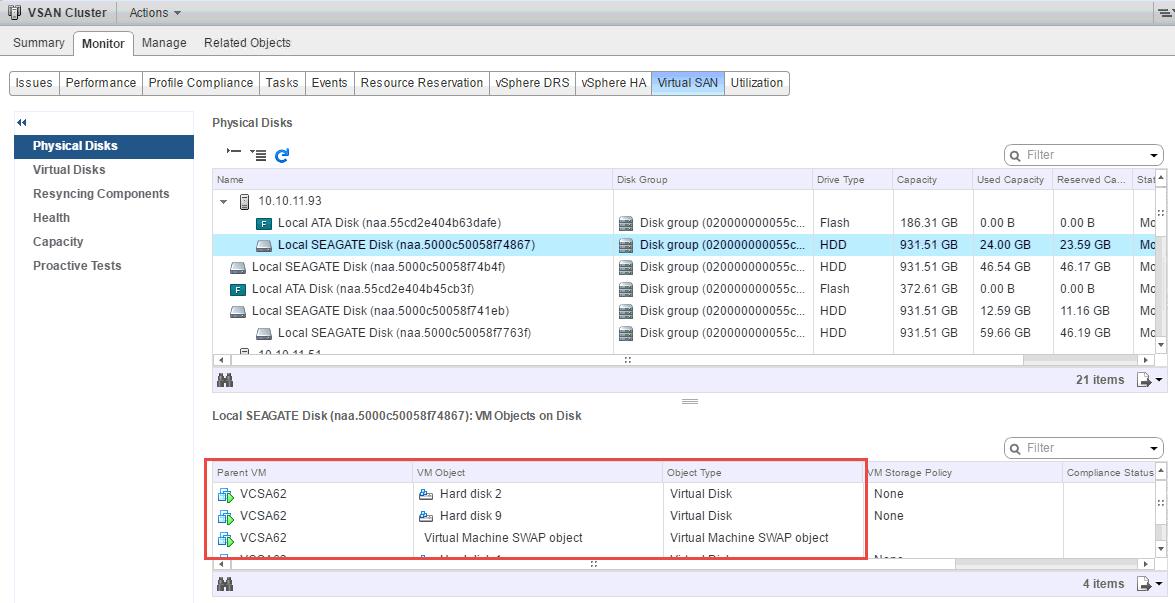
Task: Open the Utilization sub-tab
Action: point(757,83)
